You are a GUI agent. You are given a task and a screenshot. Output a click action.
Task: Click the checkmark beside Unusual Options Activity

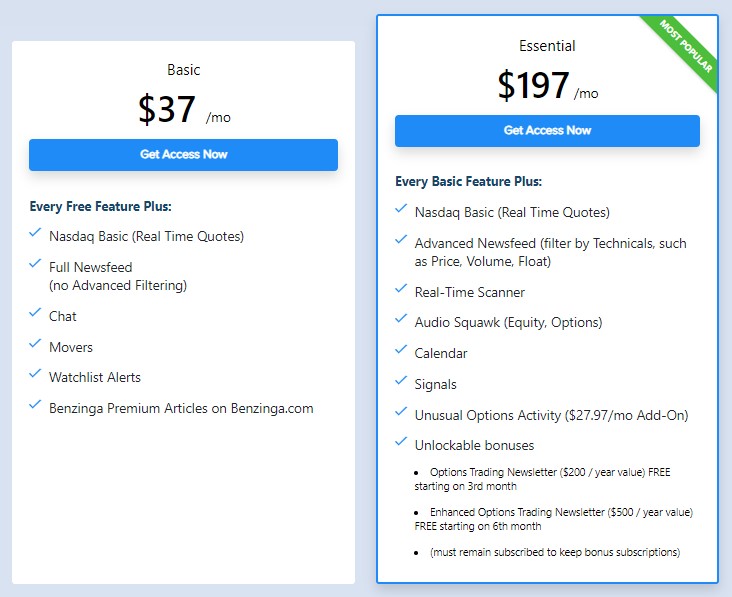pyautogui.click(x=402, y=412)
